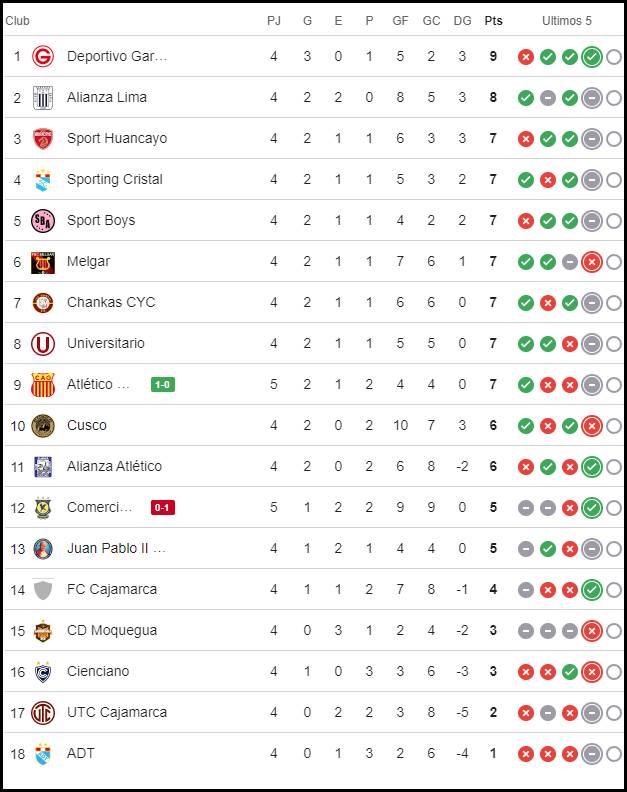The image size is (627, 792).
Task: Click the Universitario red U crest
Action: (x=43, y=344)
